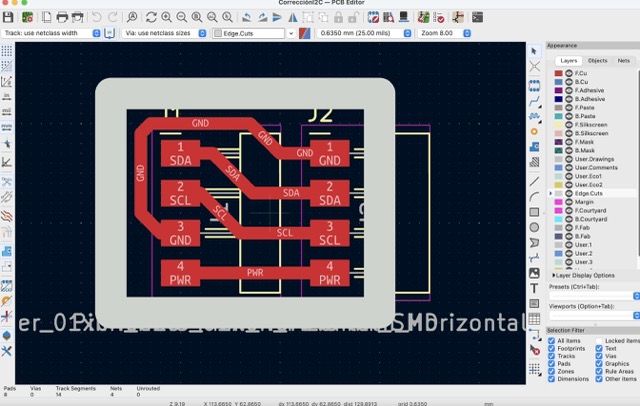
Task: Open the Find magnifier with letter A
Action: 131,17
